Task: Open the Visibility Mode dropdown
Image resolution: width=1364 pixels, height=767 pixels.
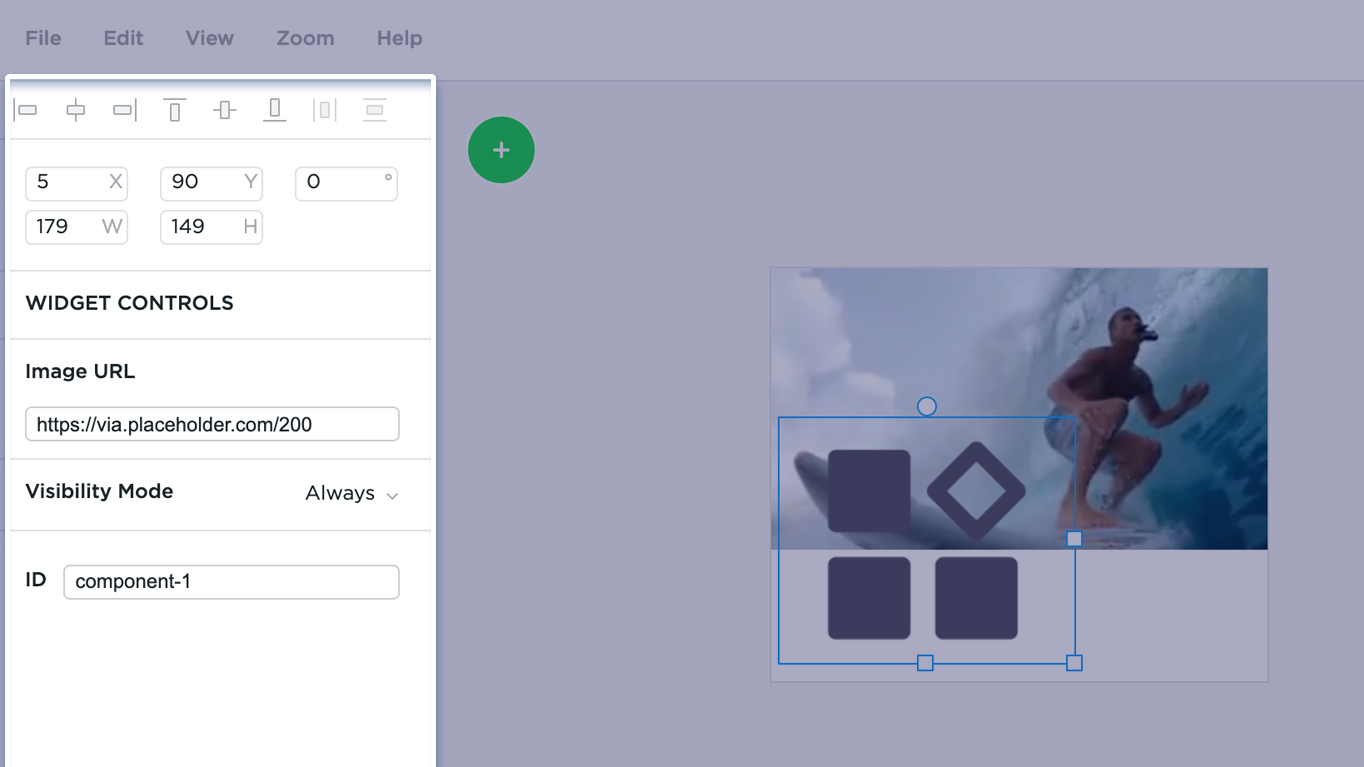Action: tap(352, 494)
